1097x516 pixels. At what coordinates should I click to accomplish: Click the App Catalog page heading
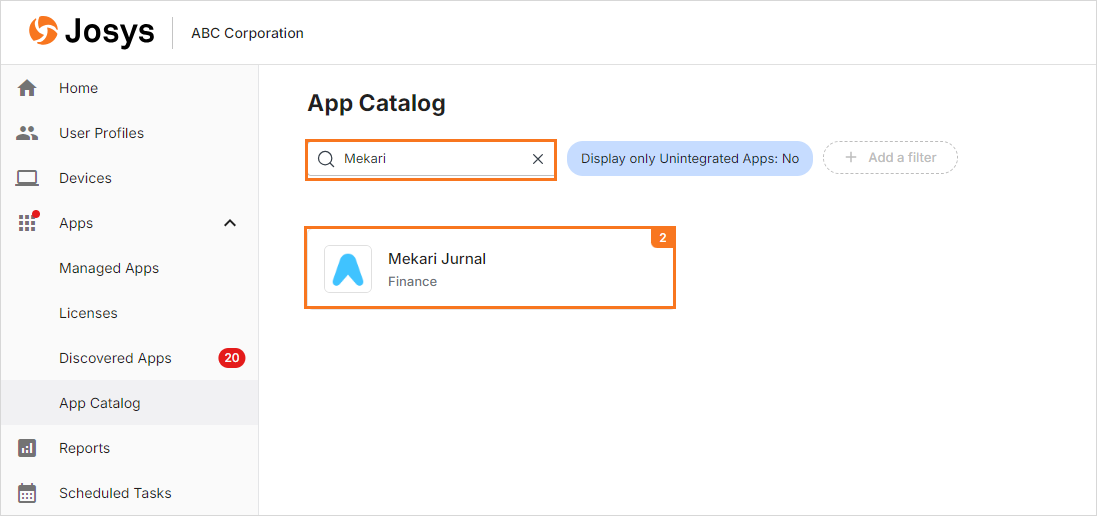click(376, 103)
